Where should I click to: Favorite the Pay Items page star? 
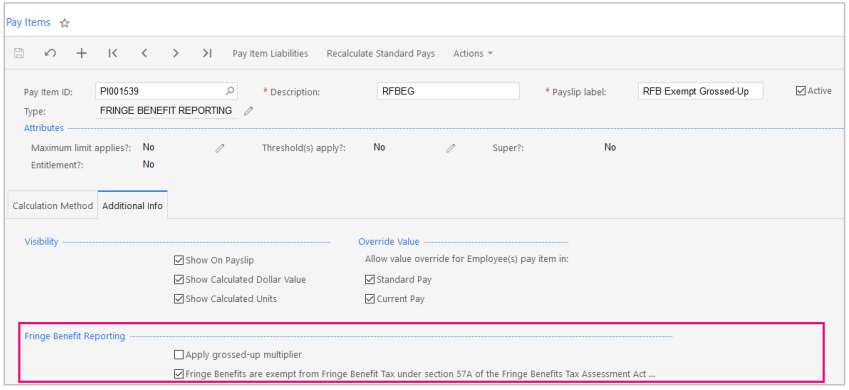(x=64, y=23)
